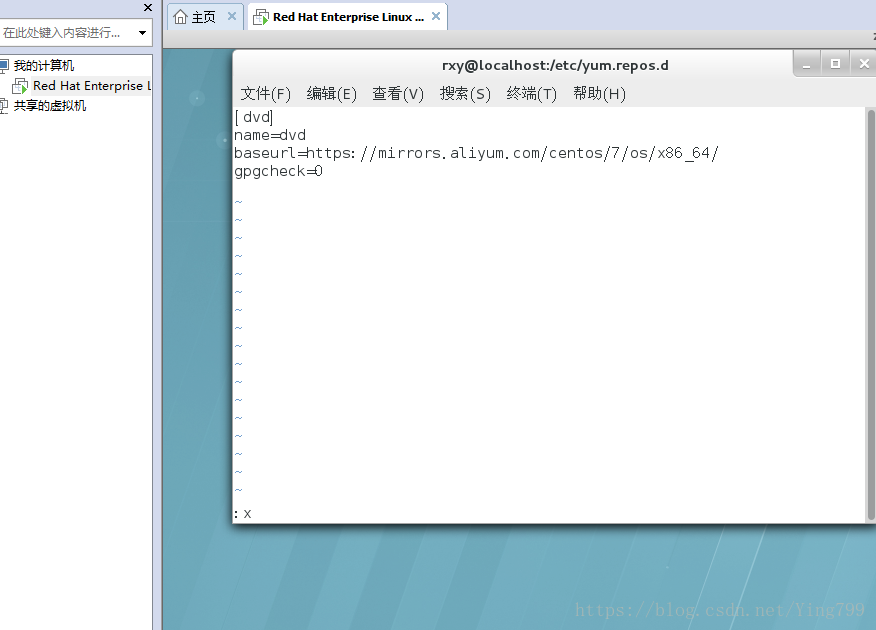The image size is (876, 630).
Task: Open the 编辑(E) terminal menu
Action: pyautogui.click(x=331, y=94)
